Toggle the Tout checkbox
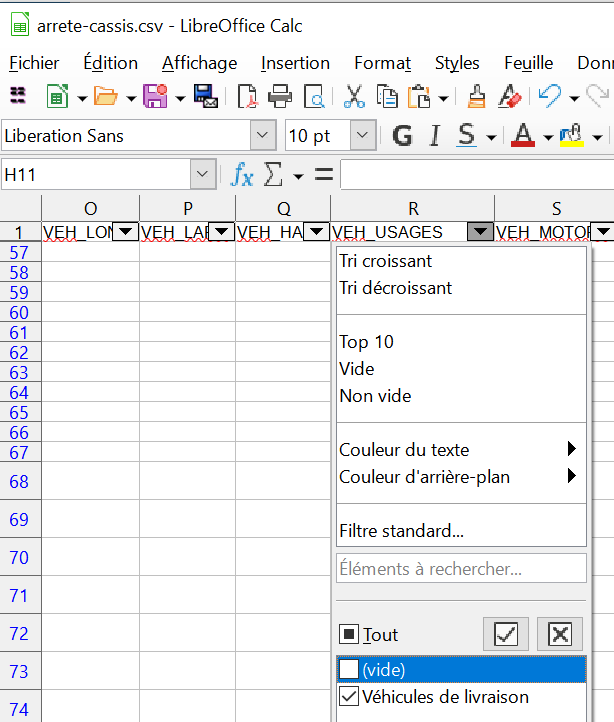This screenshot has height=722, width=614. 349,634
